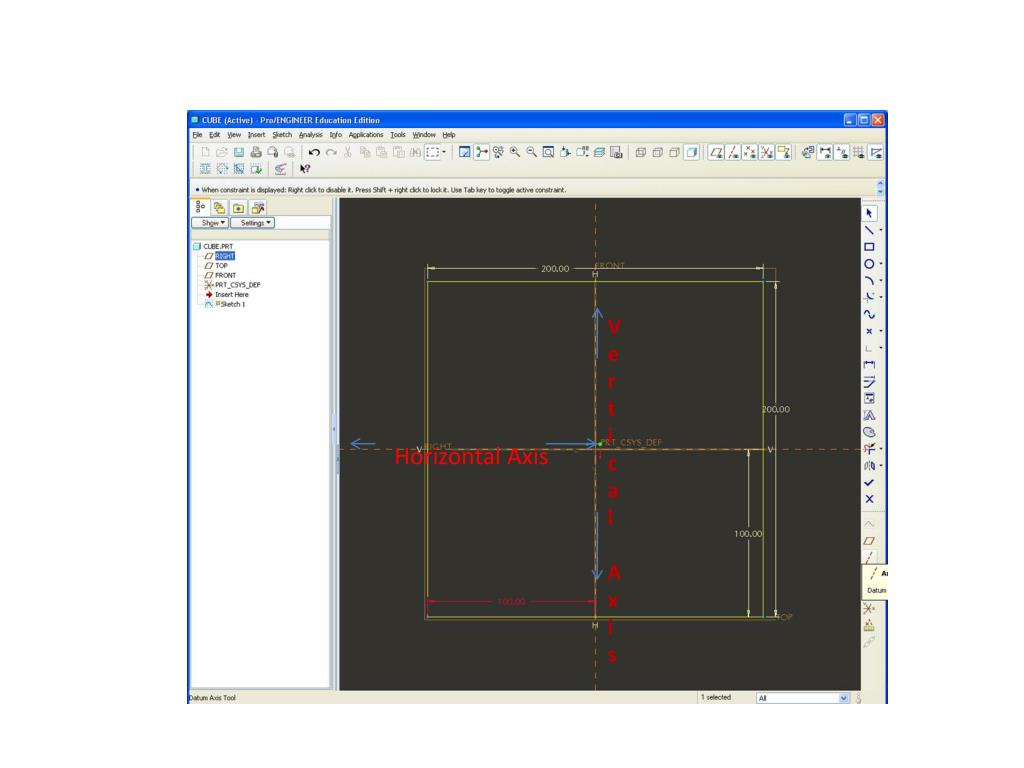The height and width of the screenshot is (768, 1024).
Task: Select Sketch 1 in model tree
Action: [x=225, y=304]
